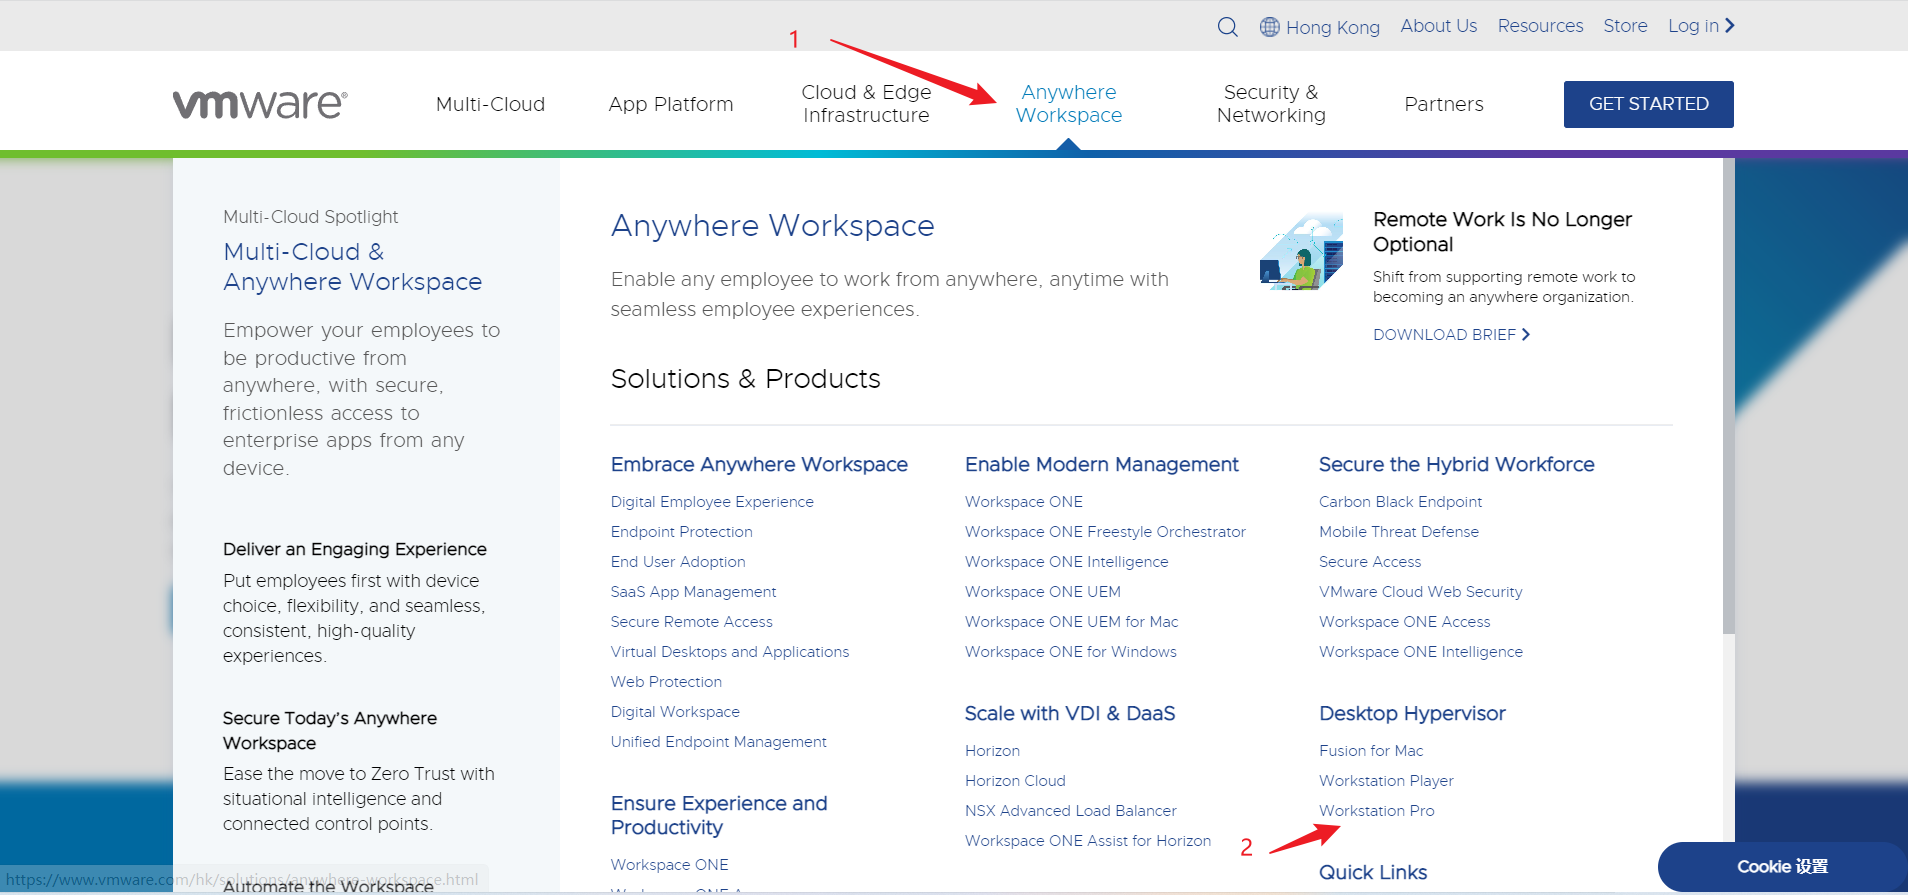Viewport: 1908px width, 895px height.
Task: Click Log in link
Action: click(x=1701, y=26)
